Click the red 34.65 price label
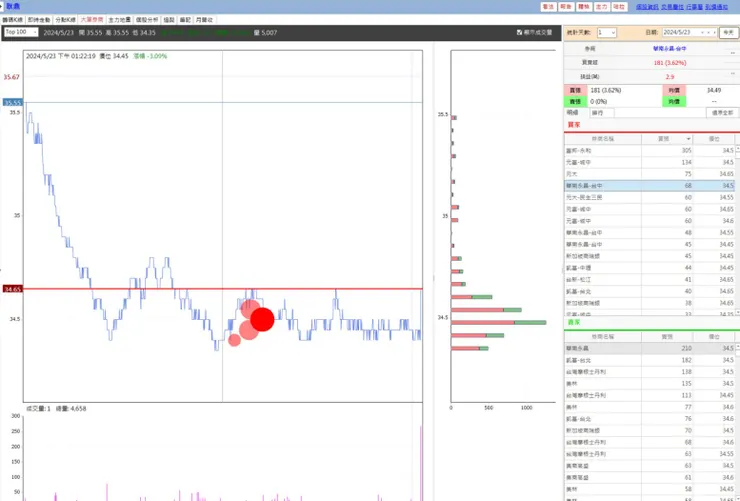 pyautogui.click(x=12, y=289)
